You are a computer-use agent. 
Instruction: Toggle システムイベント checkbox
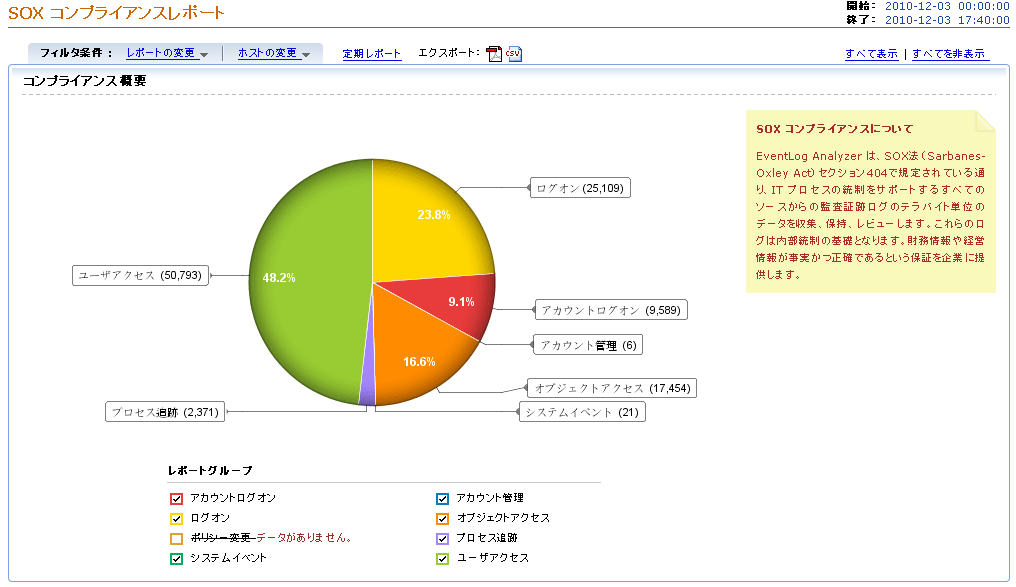tap(177, 558)
